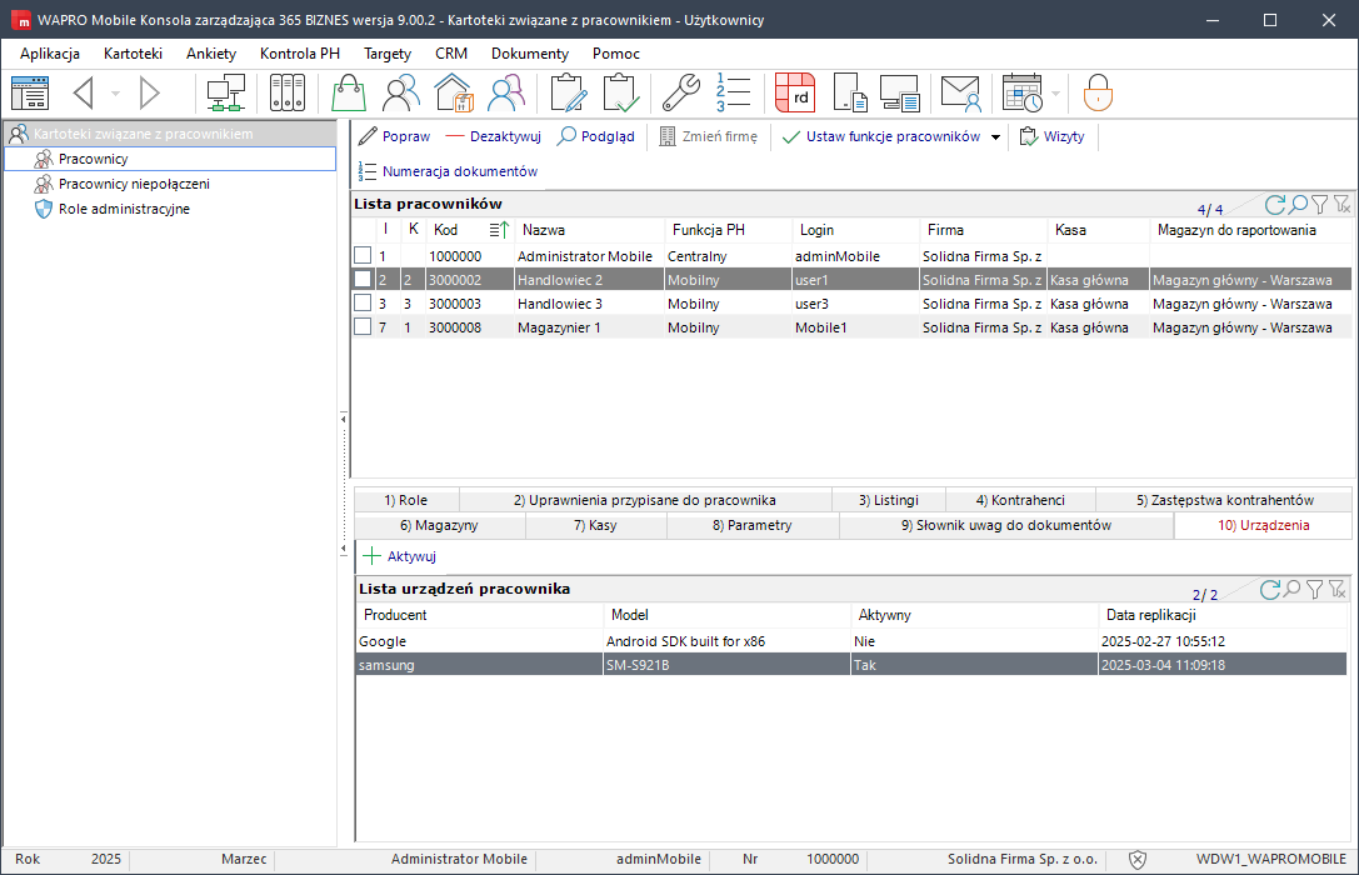Click the Podgląd button
This screenshot has width=1359, height=875.
596,137
